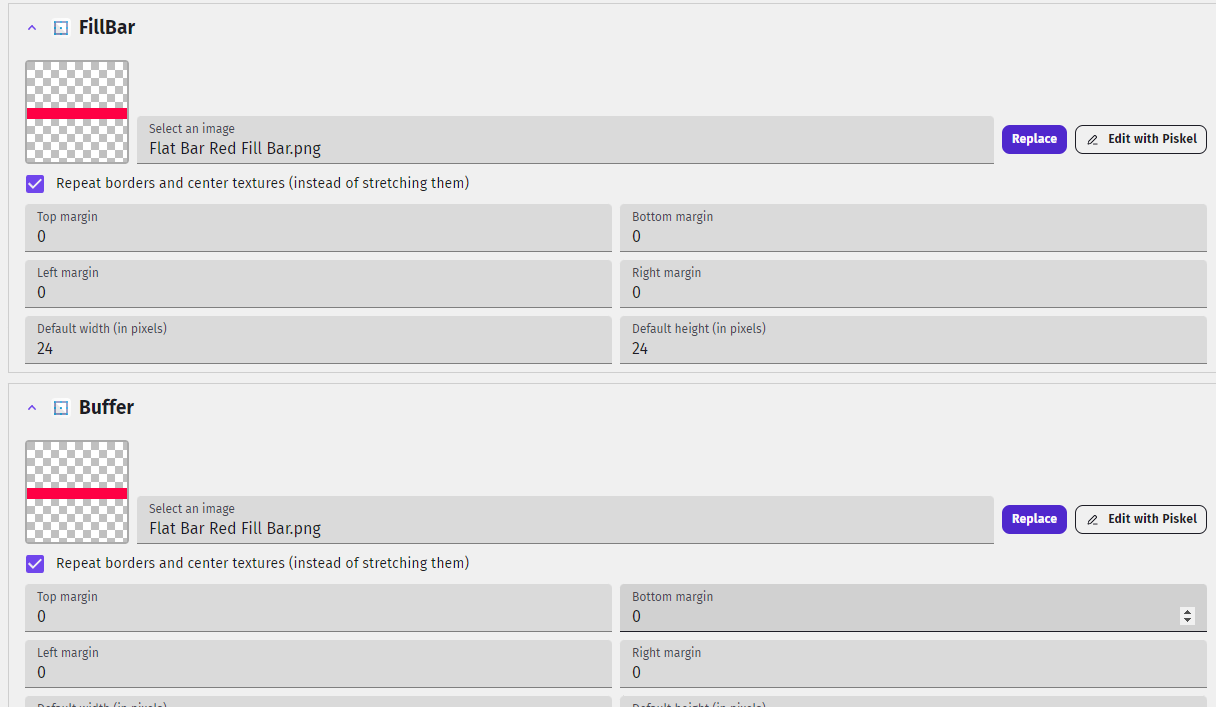Select FillBar image name field
The height and width of the screenshot is (707, 1216).
(565, 140)
